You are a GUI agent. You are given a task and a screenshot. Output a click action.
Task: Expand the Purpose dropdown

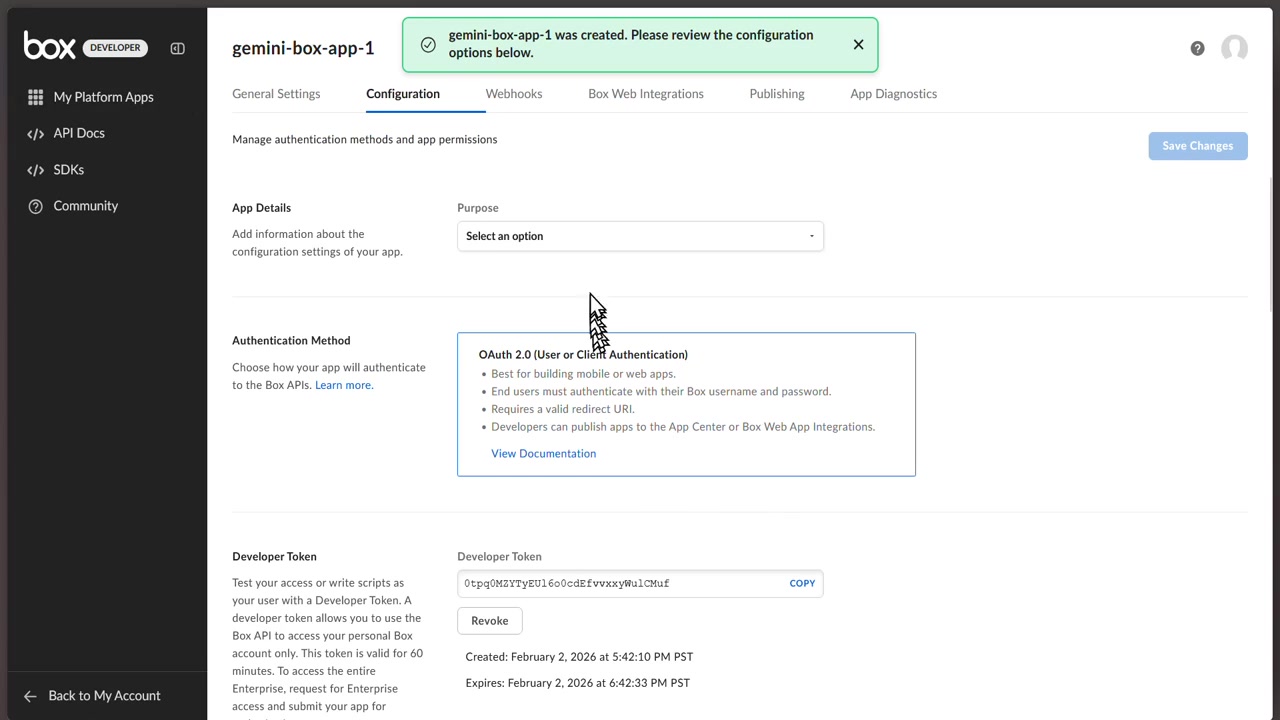click(x=640, y=236)
